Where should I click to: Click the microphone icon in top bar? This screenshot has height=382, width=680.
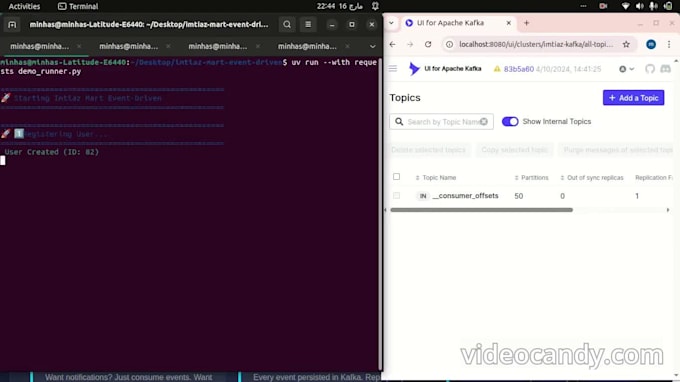(x=653, y=6)
